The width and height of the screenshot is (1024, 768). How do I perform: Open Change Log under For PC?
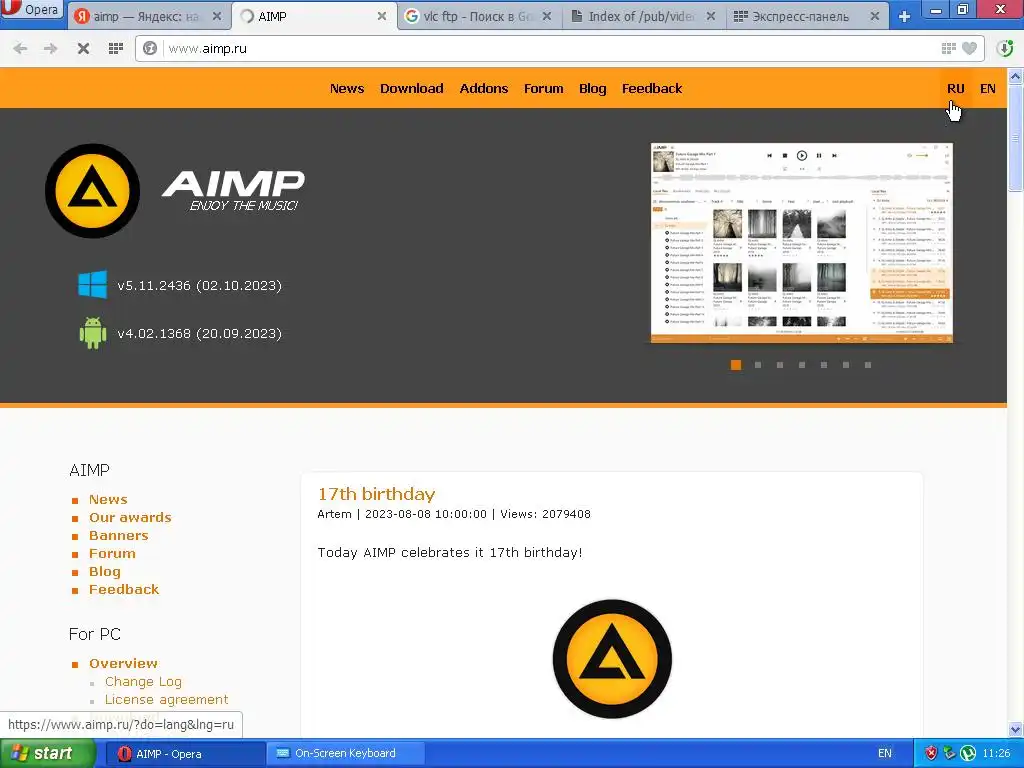[x=143, y=681]
